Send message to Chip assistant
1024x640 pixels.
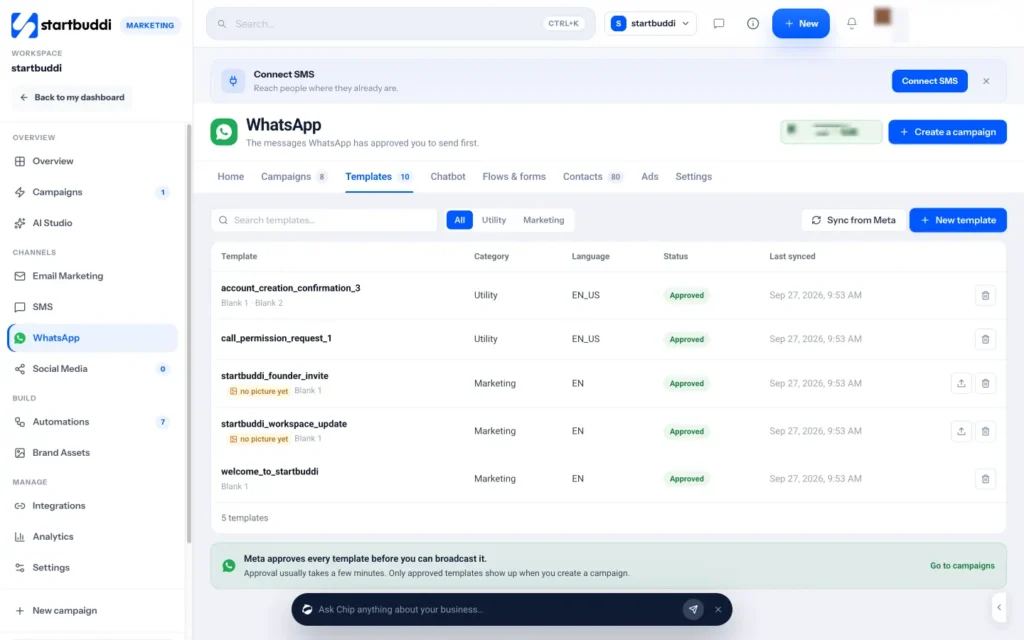[693, 609]
